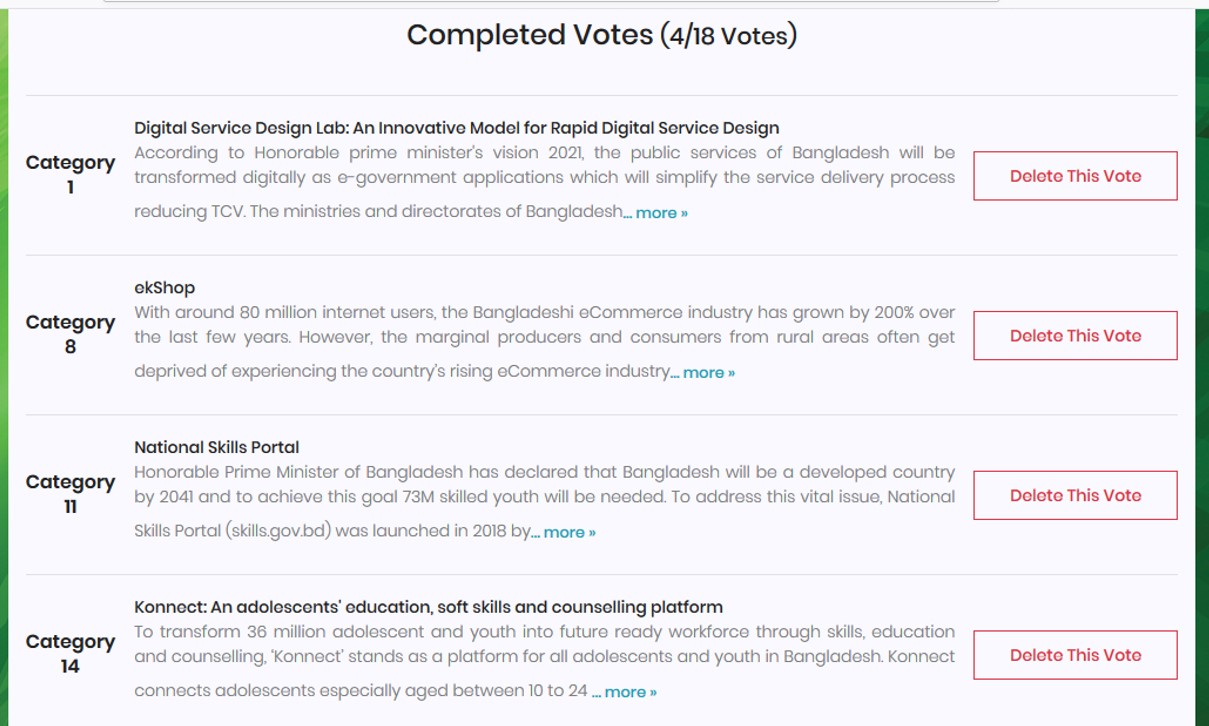Screen dimensions: 1209x726
Task: Select the Category 11 label
Action: point(70,493)
